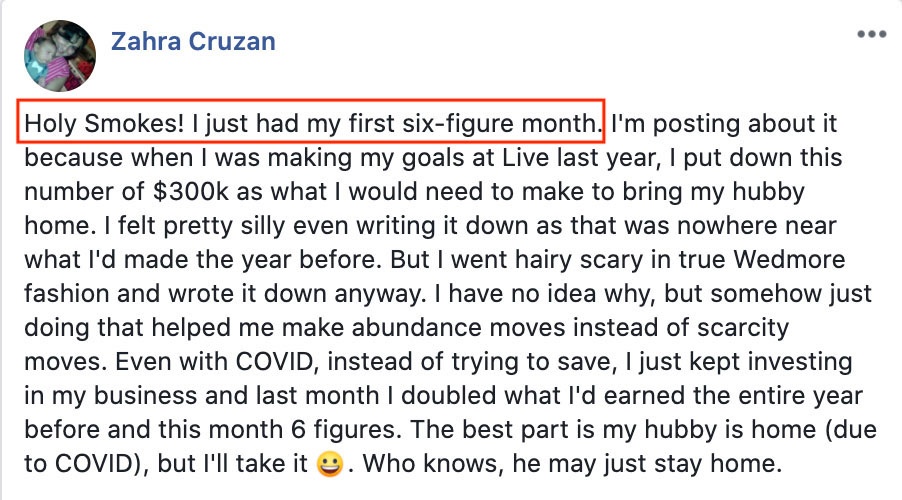Click Zahra Cruzan's profile picture
The height and width of the screenshot is (500, 902).
pyautogui.click(x=59, y=56)
